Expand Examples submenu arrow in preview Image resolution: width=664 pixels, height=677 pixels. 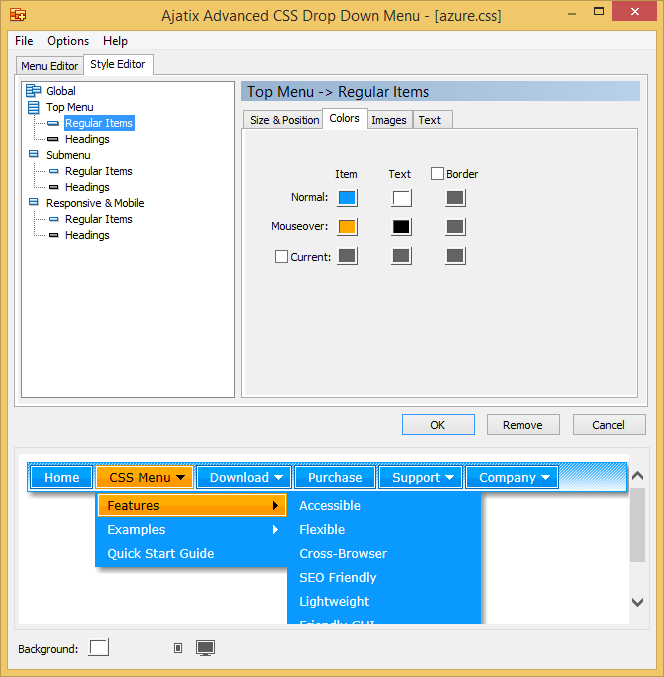point(275,529)
